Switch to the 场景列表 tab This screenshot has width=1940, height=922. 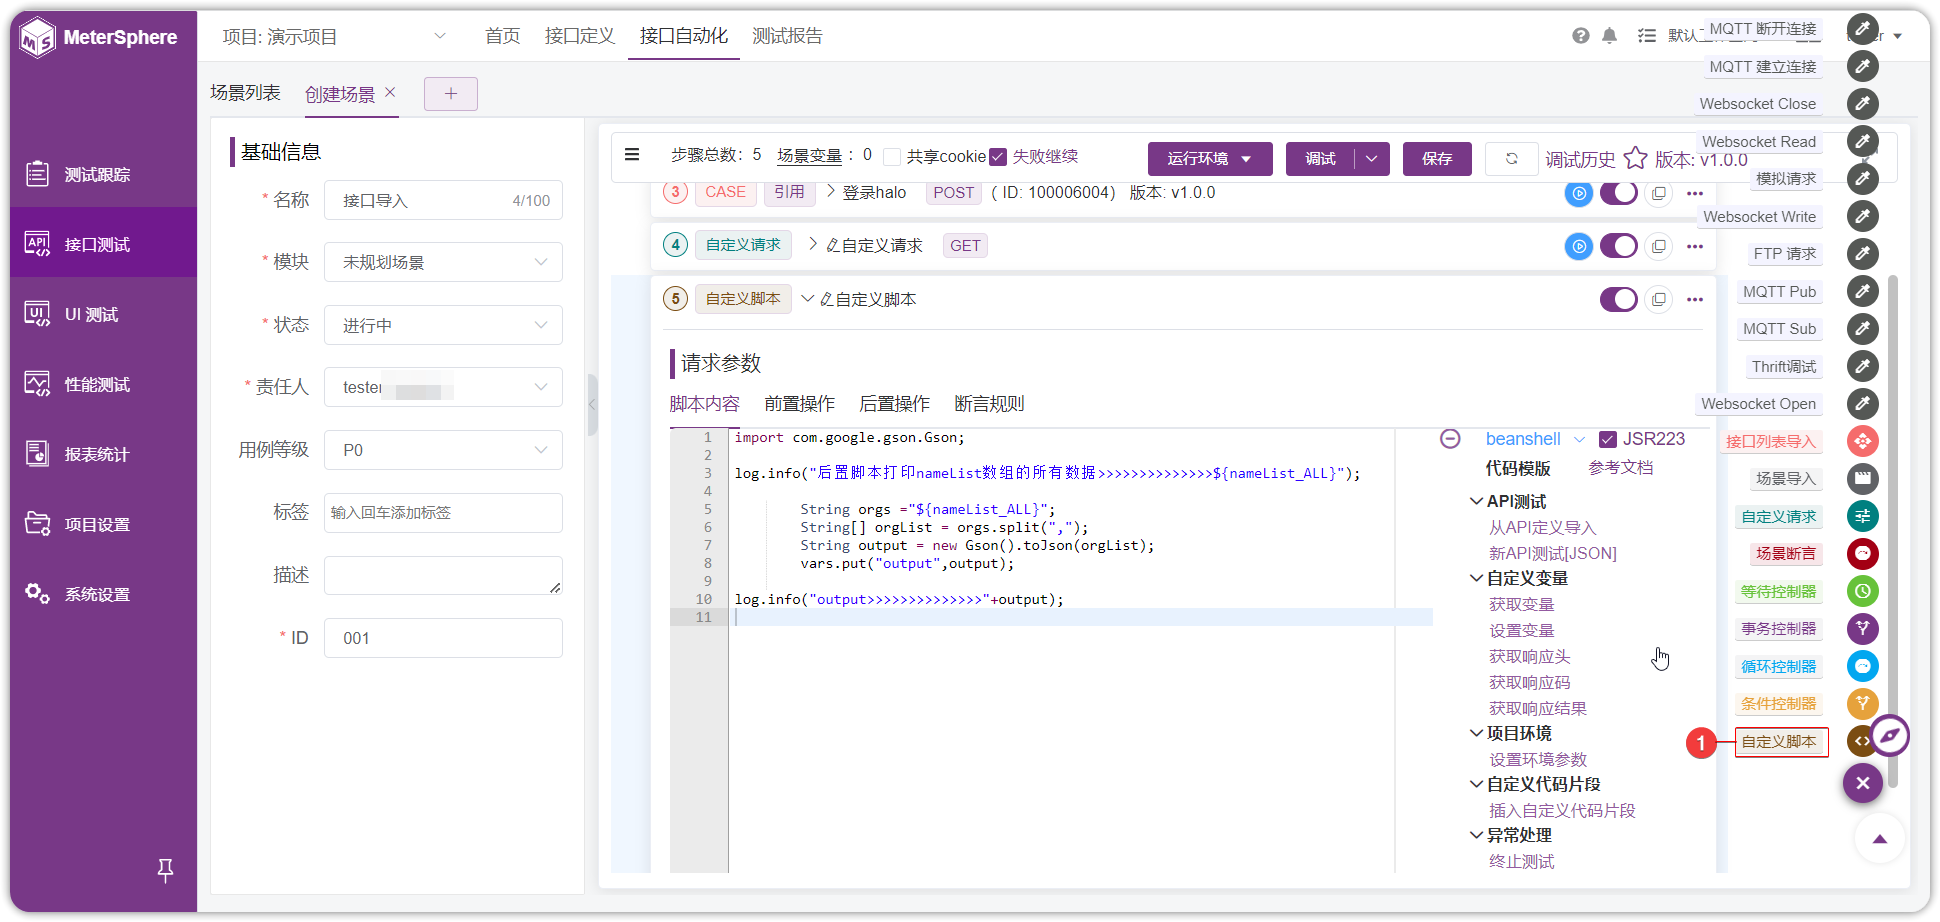coord(245,93)
